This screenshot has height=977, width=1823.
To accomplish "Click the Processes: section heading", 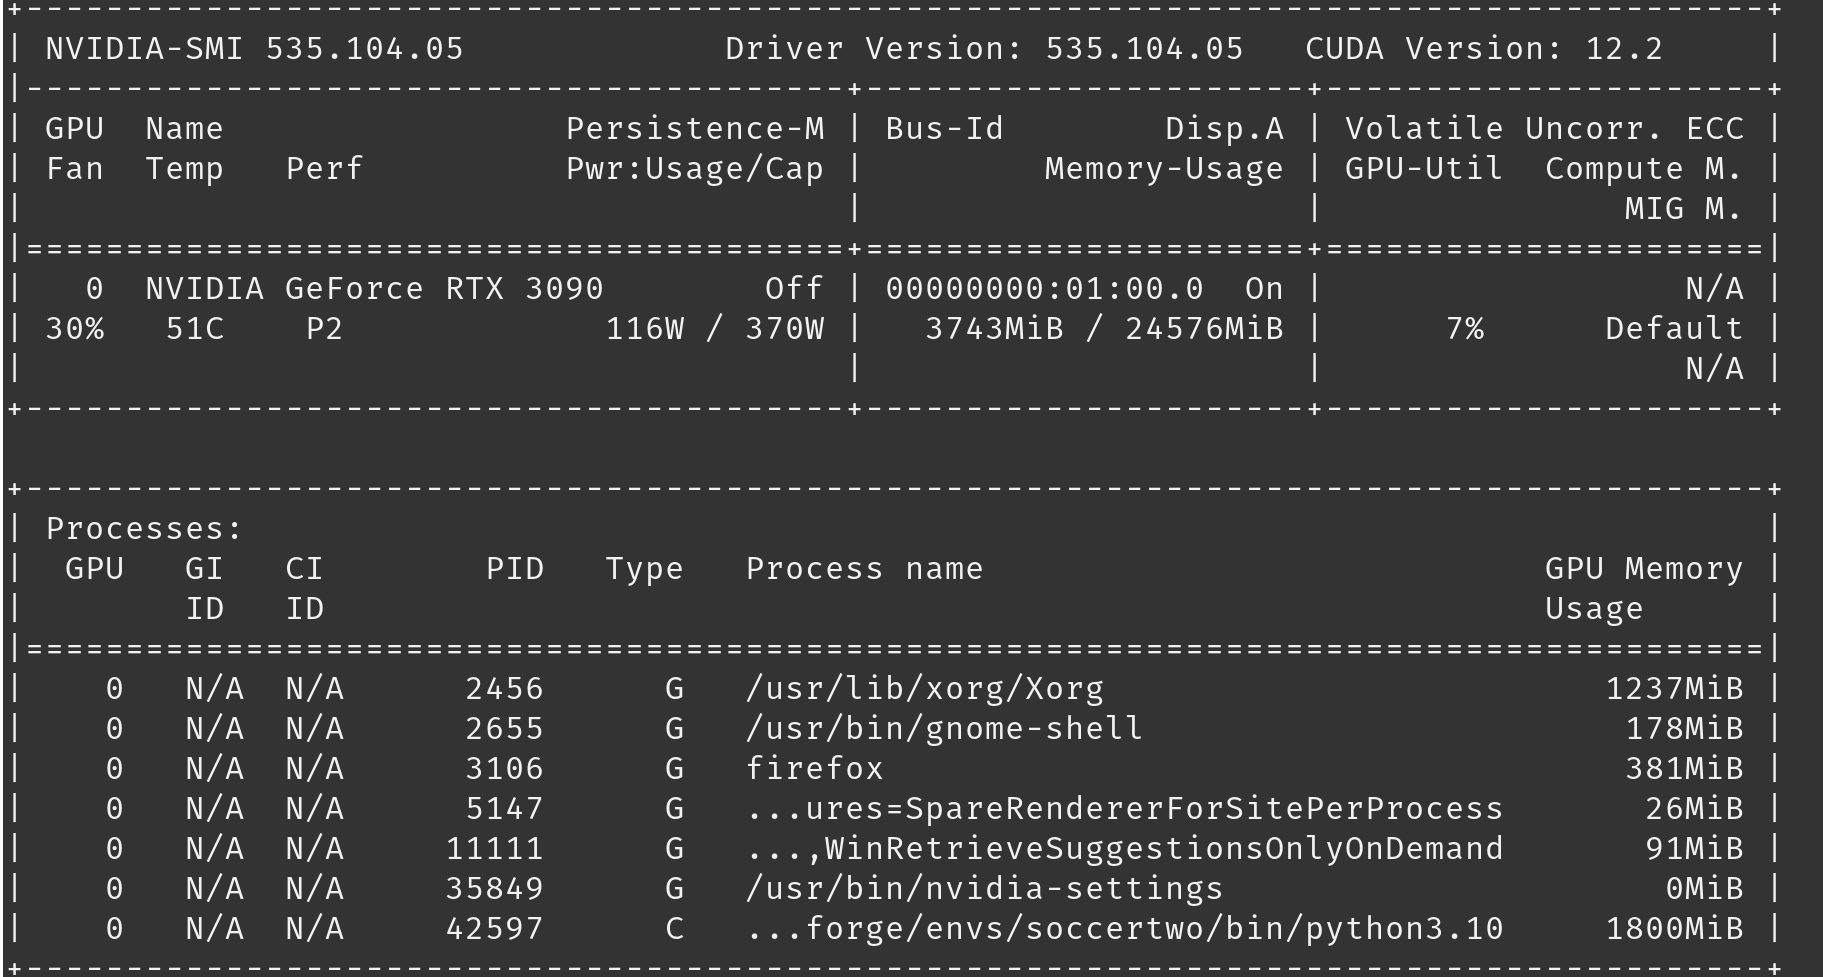I will pyautogui.click(x=144, y=529).
